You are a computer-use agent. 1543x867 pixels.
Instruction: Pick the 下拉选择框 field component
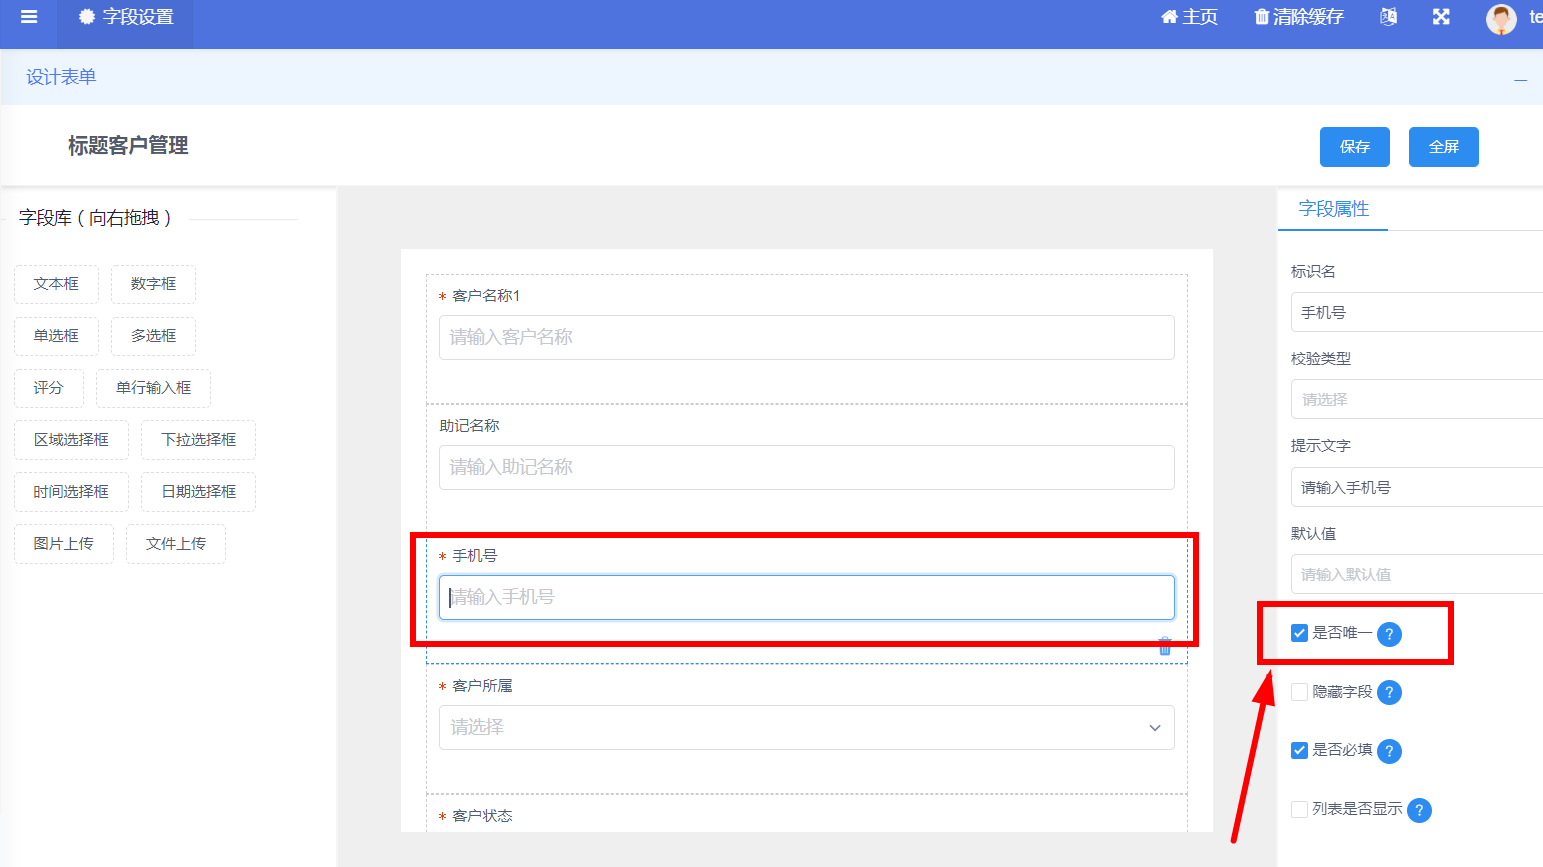(199, 440)
